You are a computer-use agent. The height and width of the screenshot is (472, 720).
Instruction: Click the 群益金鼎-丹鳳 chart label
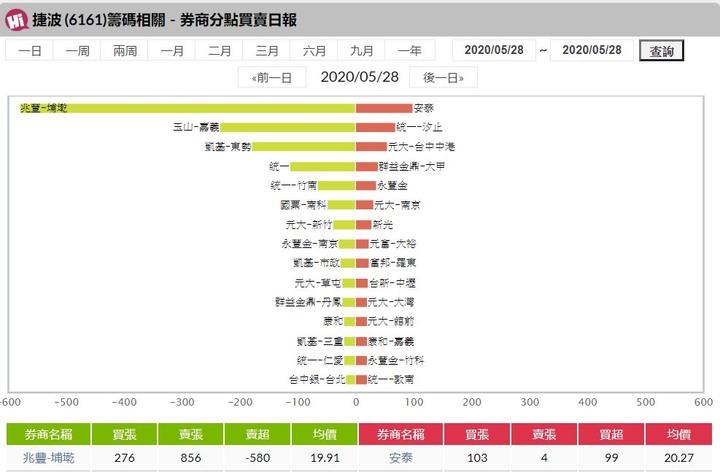[309, 302]
